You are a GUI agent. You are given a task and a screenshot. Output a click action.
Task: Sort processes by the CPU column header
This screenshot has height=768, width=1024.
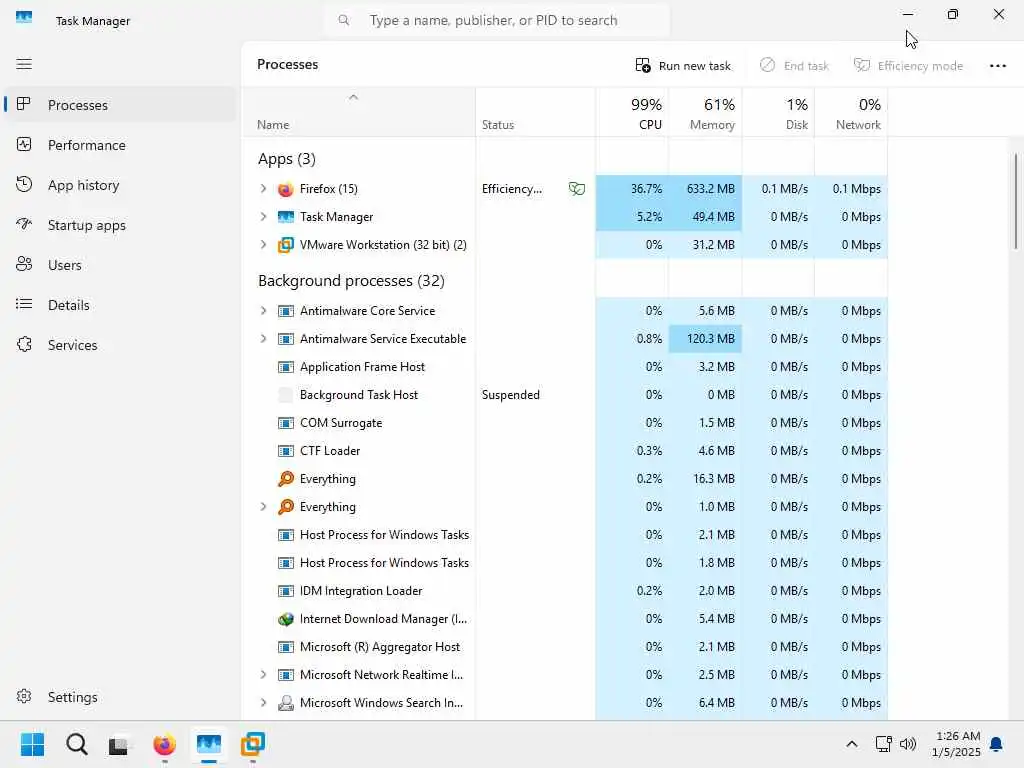pos(632,113)
